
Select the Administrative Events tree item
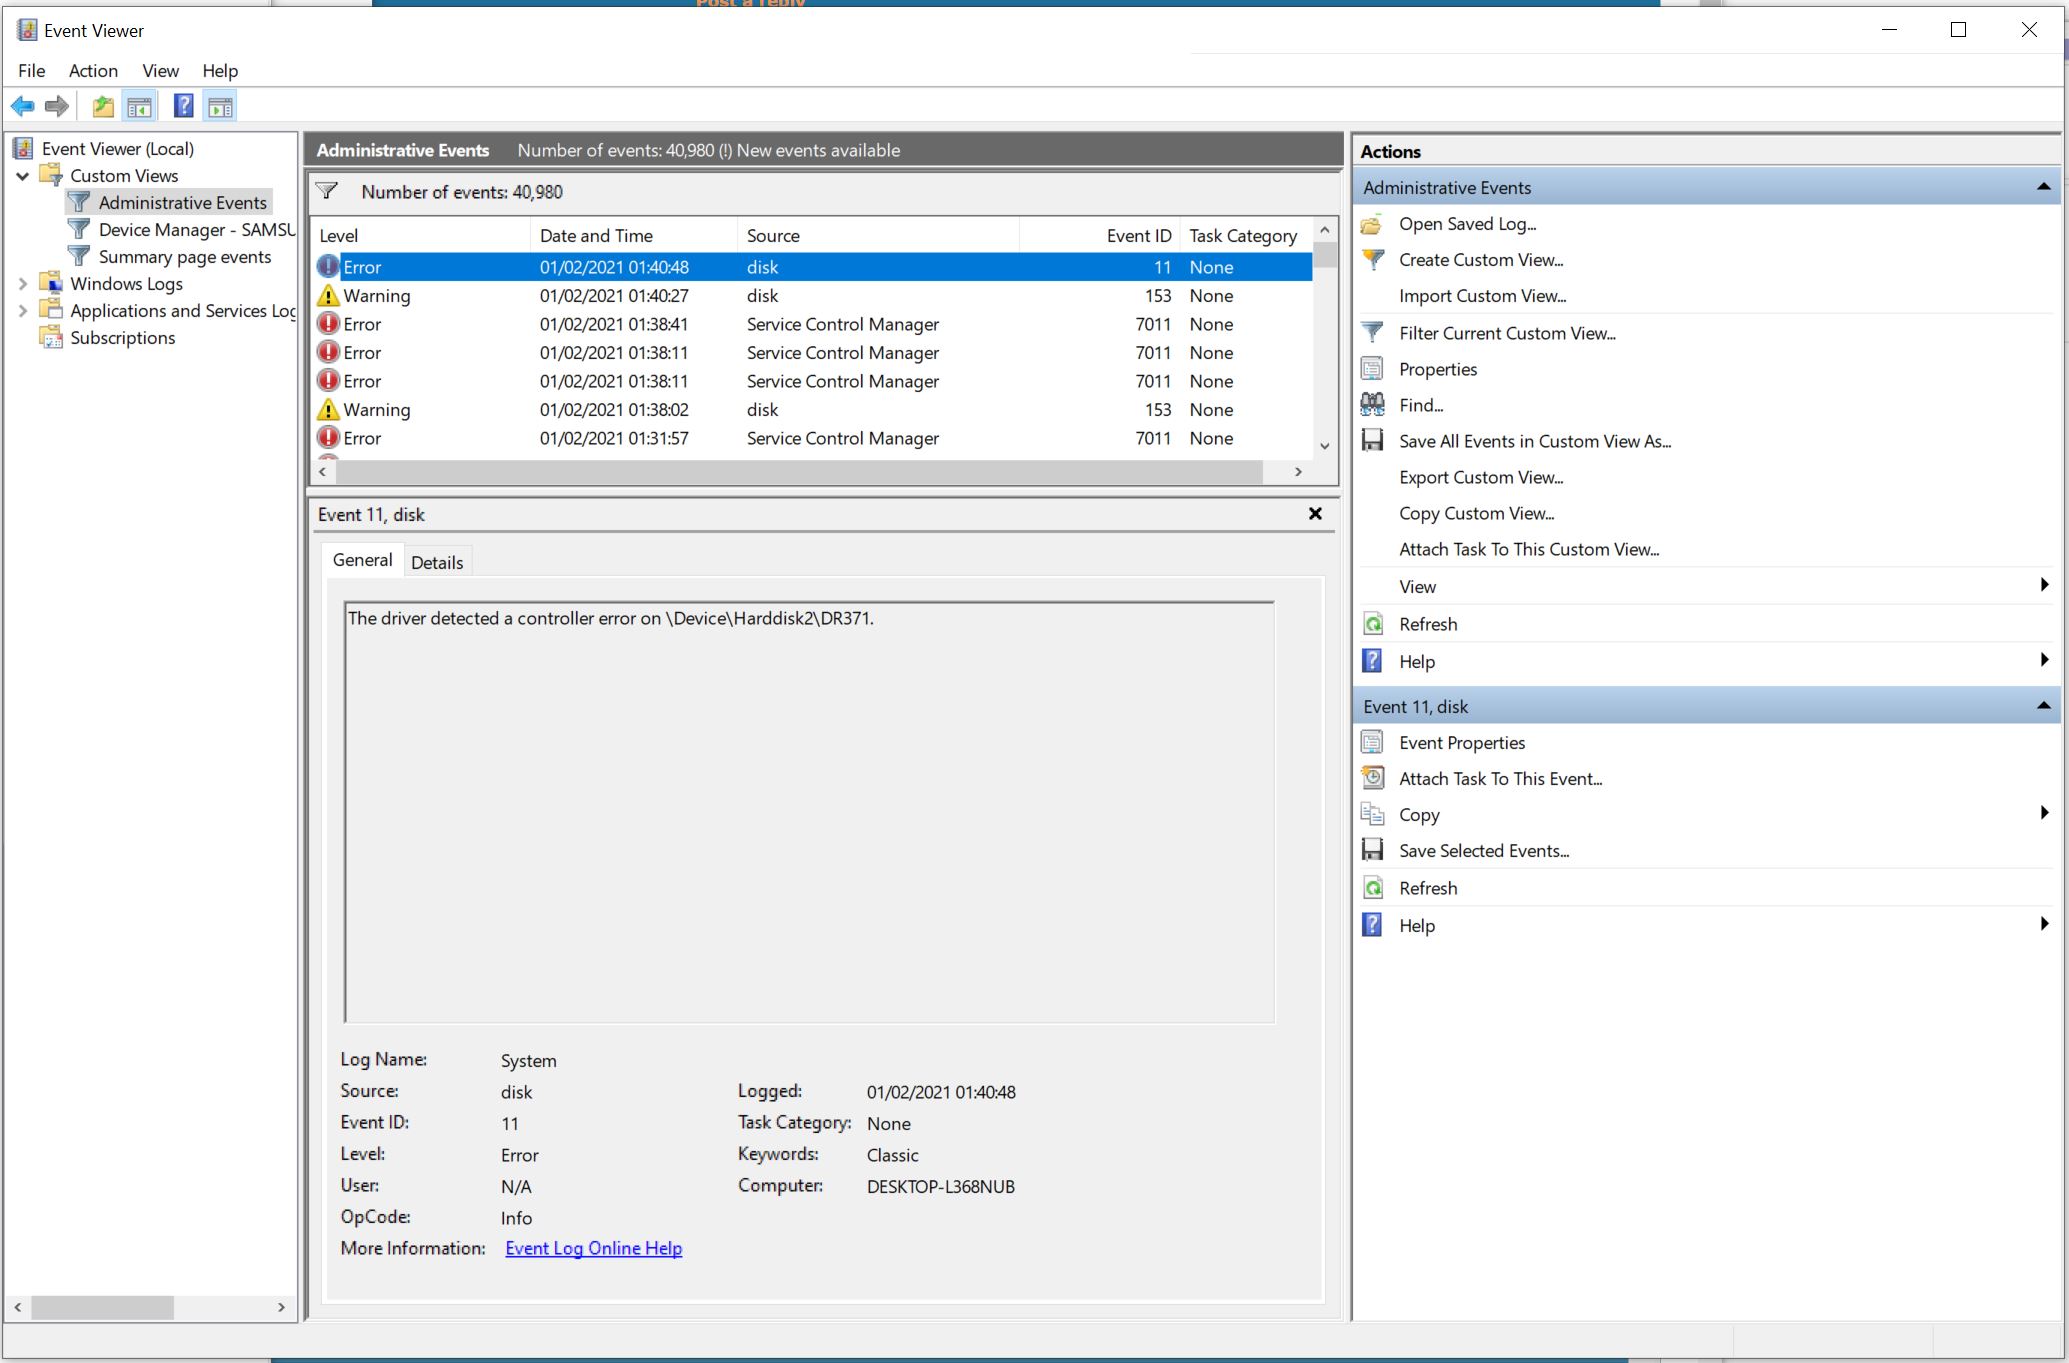coord(182,203)
